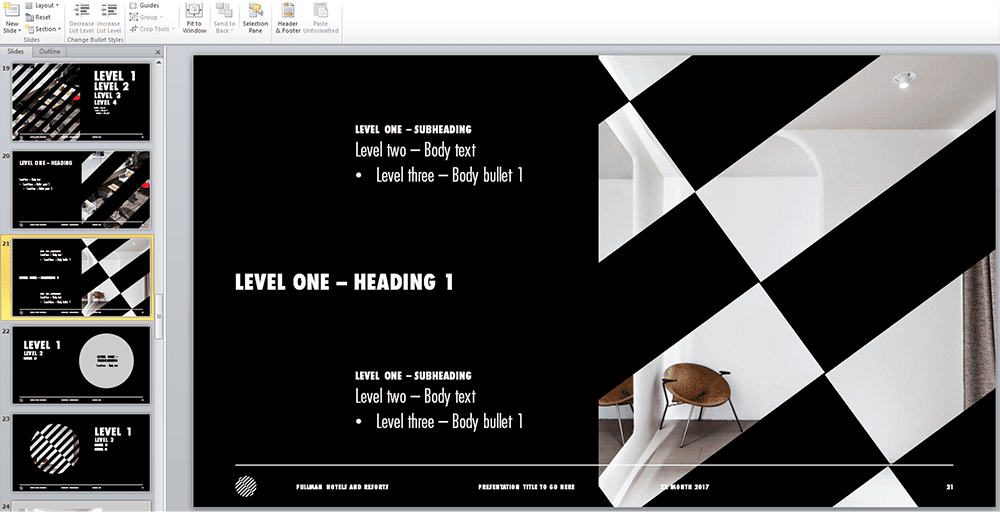Click the slide number 21 in footer
Screen dimensions: 1000x514
950,487
